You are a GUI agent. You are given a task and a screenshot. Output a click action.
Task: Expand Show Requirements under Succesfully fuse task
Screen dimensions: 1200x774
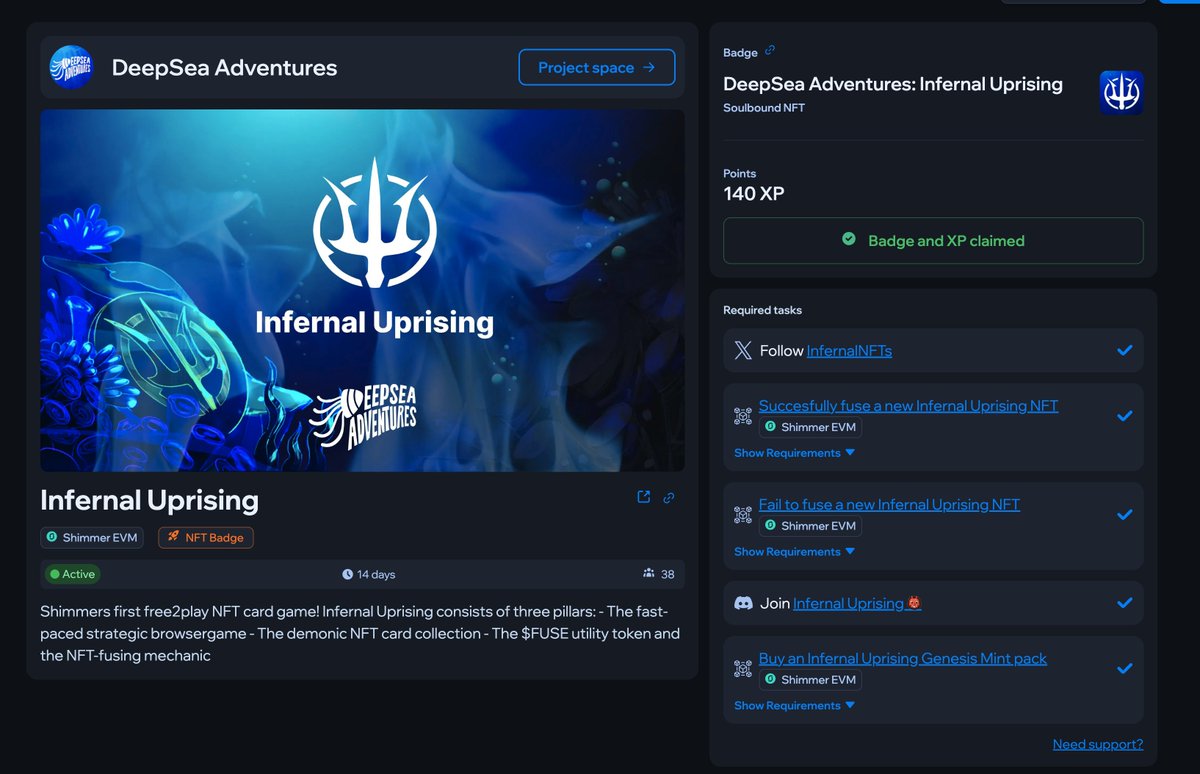pos(795,453)
